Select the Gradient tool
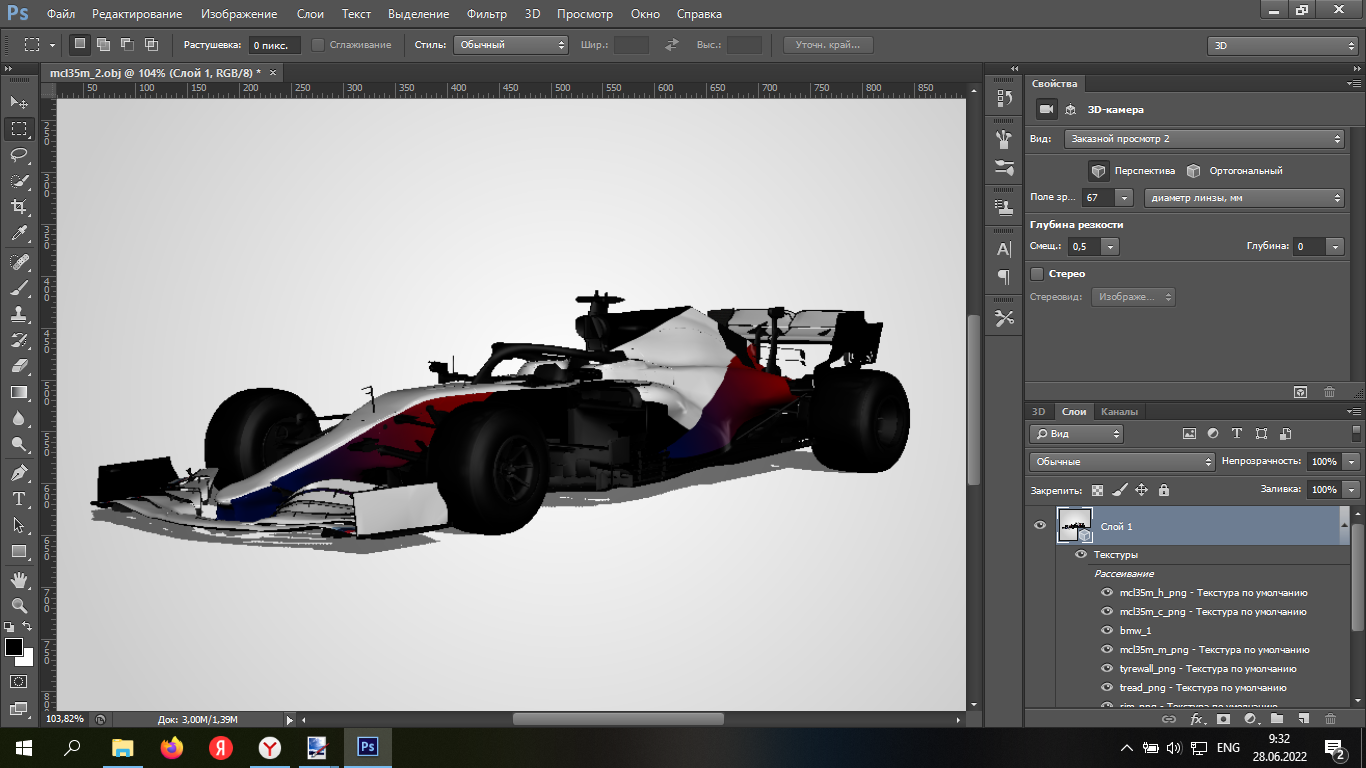The height and width of the screenshot is (768, 1366). click(x=19, y=392)
